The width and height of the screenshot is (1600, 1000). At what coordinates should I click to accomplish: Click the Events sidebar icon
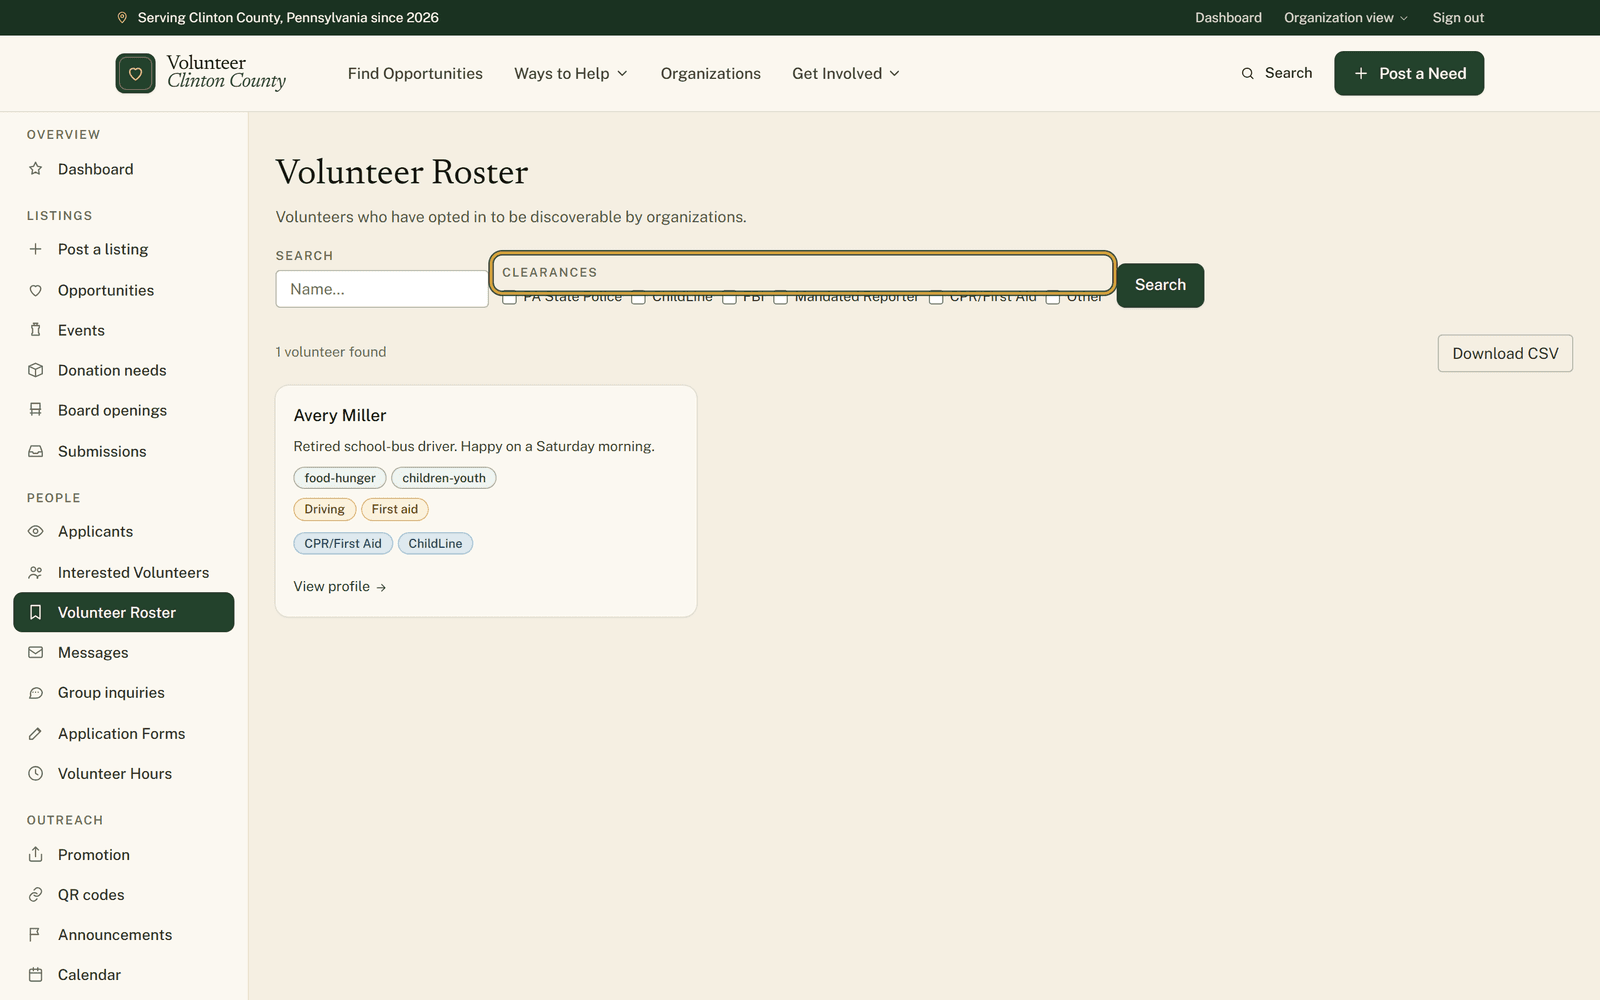(x=36, y=330)
